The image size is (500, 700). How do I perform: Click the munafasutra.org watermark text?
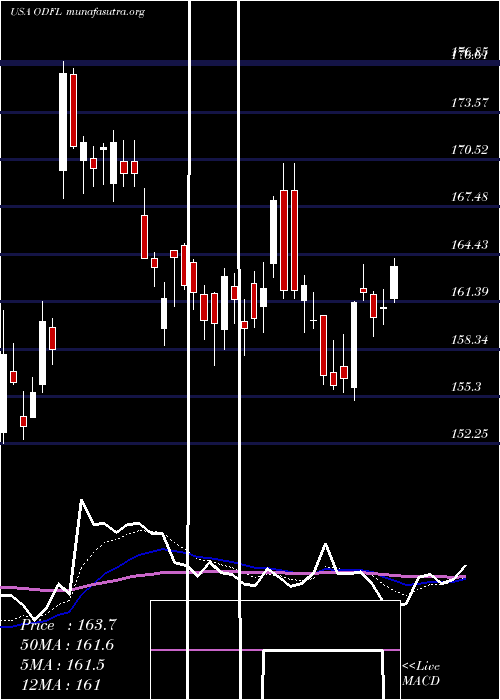[105, 12]
